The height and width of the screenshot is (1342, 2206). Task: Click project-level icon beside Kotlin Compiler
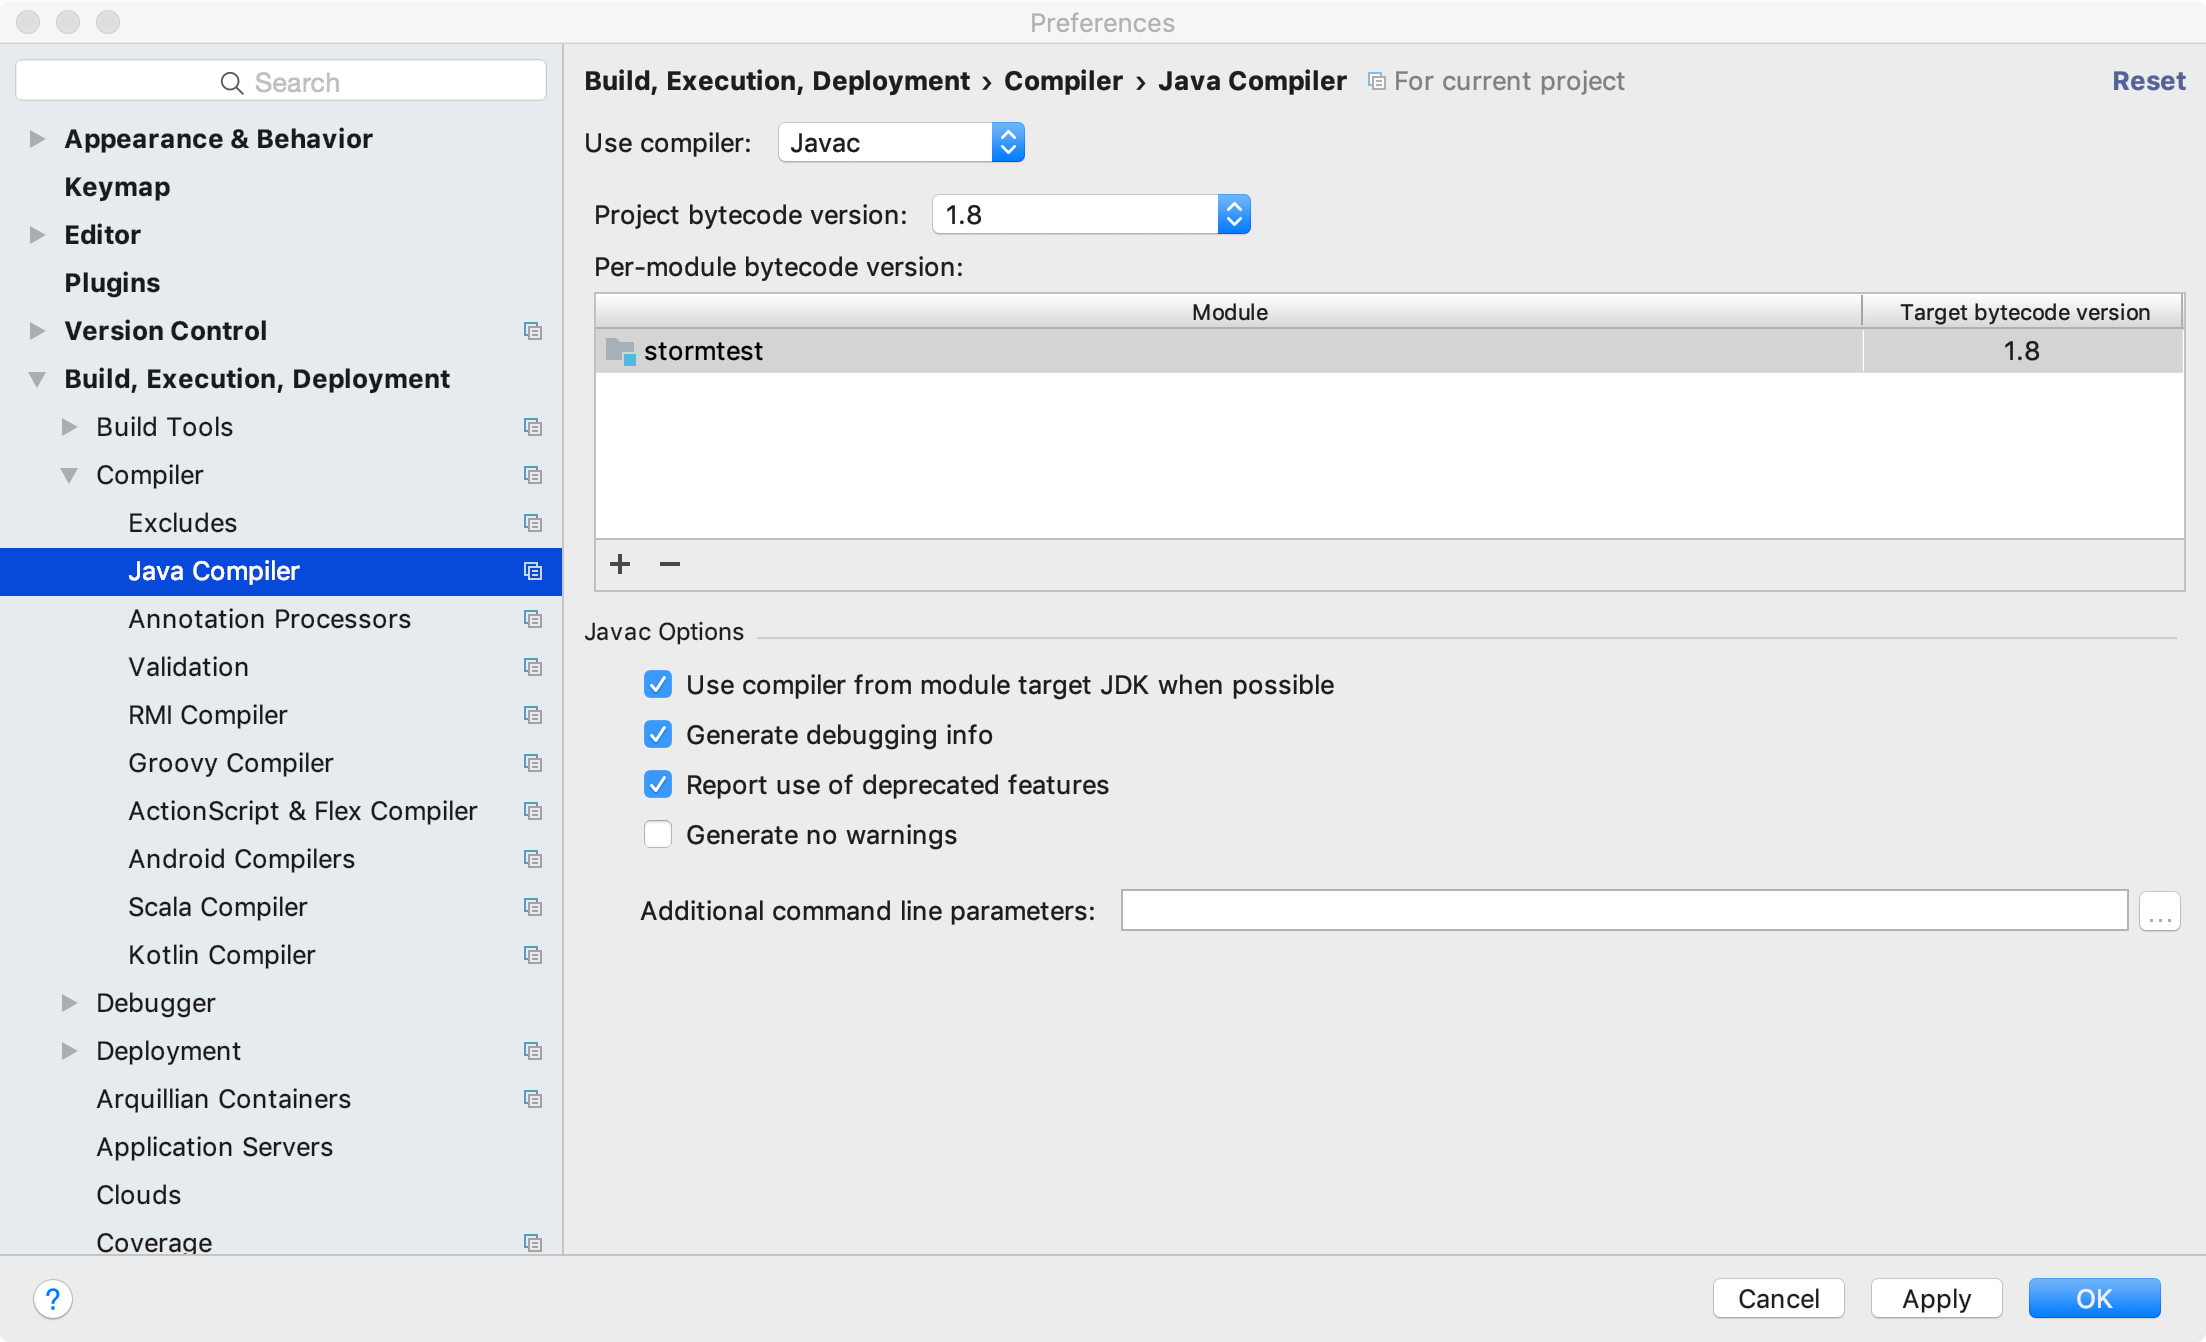[x=533, y=955]
